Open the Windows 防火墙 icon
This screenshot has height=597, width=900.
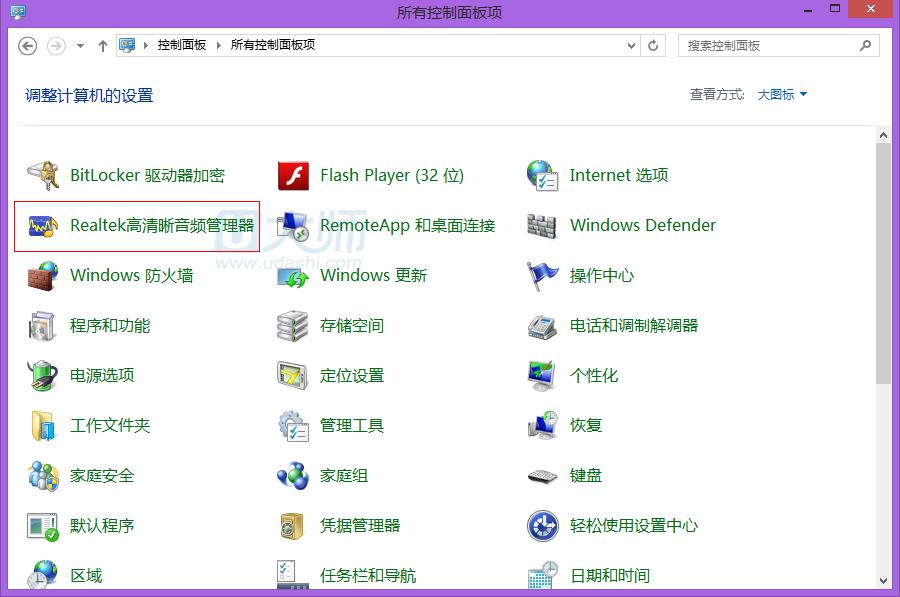coord(43,276)
